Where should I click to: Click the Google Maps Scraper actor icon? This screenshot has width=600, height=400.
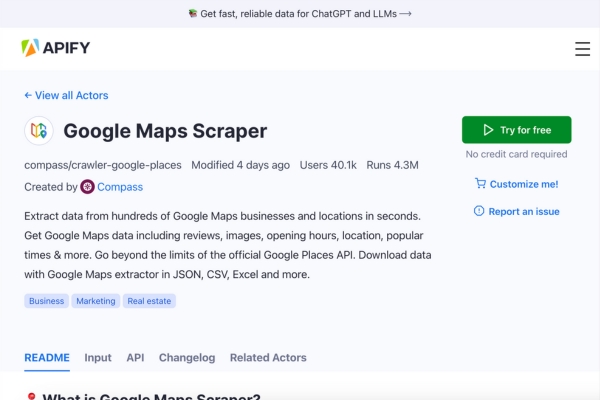tap(39, 131)
